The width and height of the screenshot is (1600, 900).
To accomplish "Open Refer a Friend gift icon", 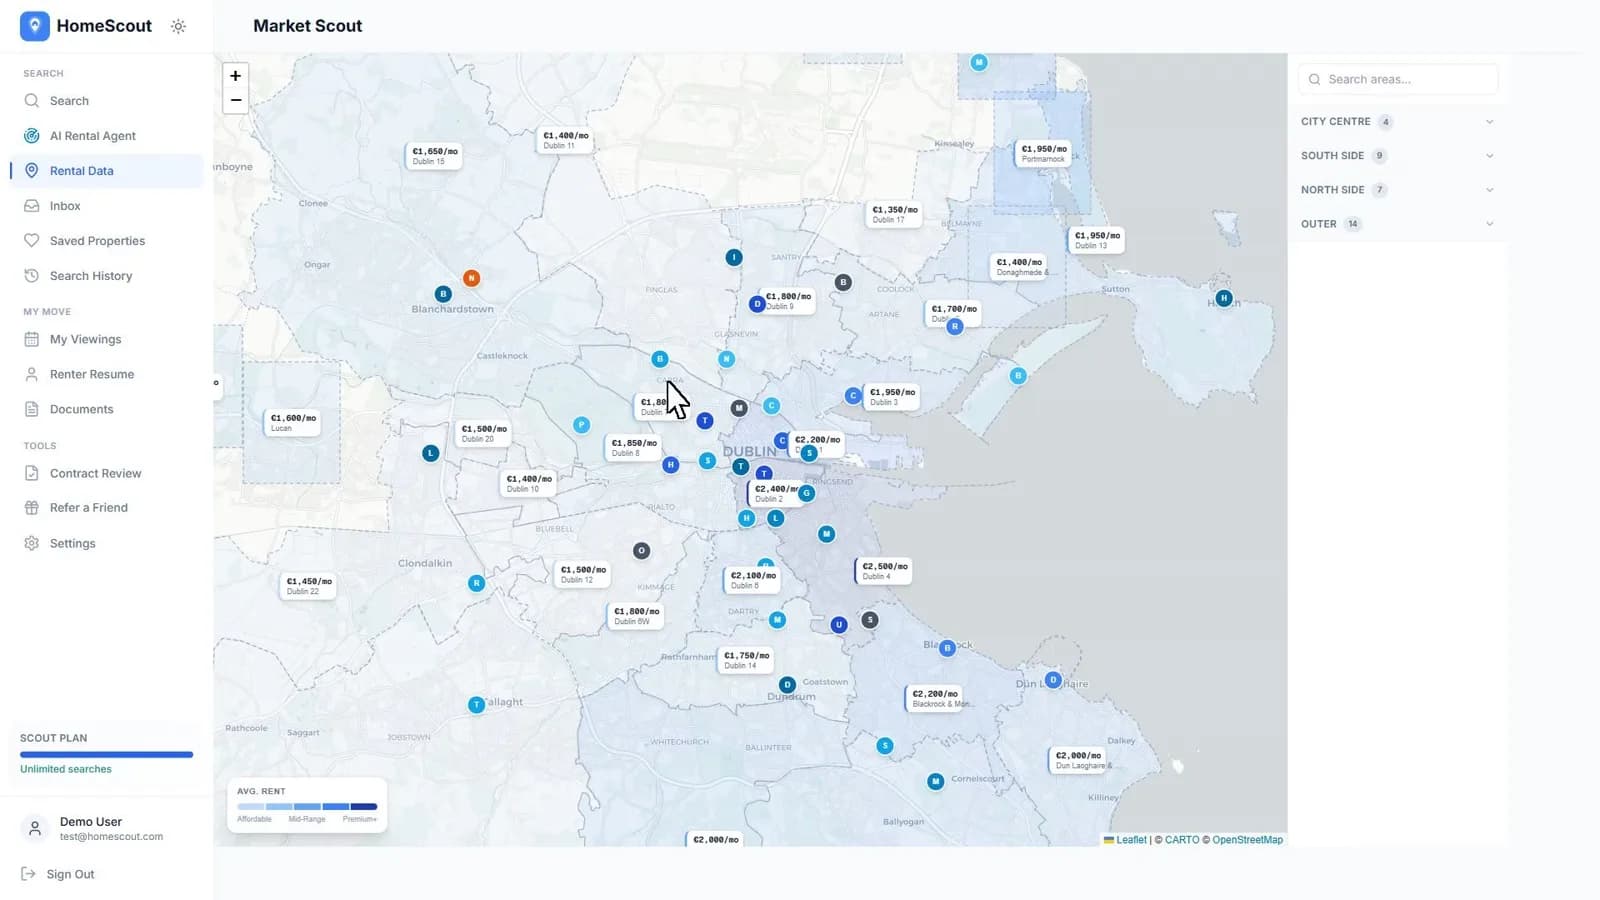I will [32, 508].
